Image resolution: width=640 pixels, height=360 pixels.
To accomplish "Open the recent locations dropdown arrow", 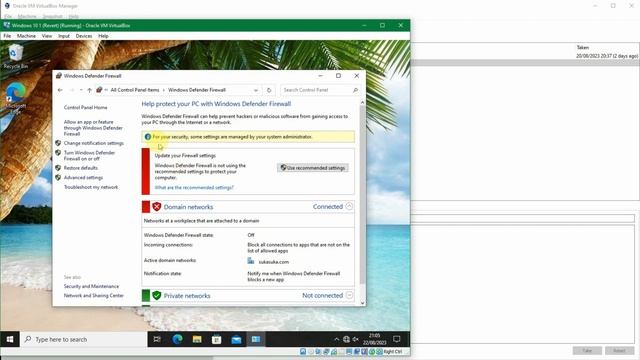I will 81,90.
